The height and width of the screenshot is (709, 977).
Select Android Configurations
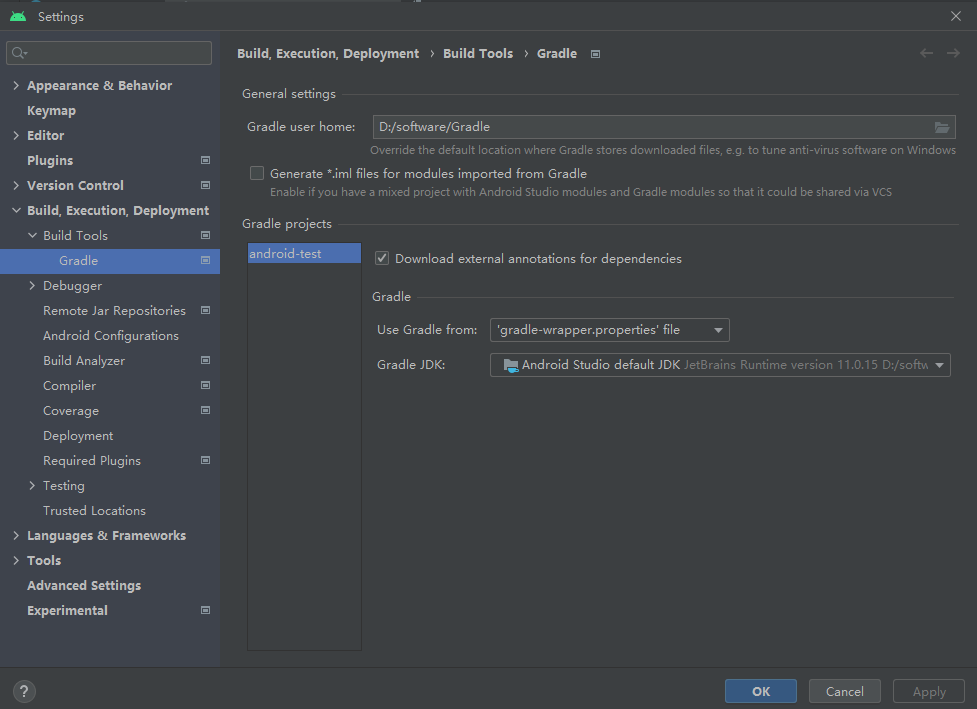(x=110, y=335)
